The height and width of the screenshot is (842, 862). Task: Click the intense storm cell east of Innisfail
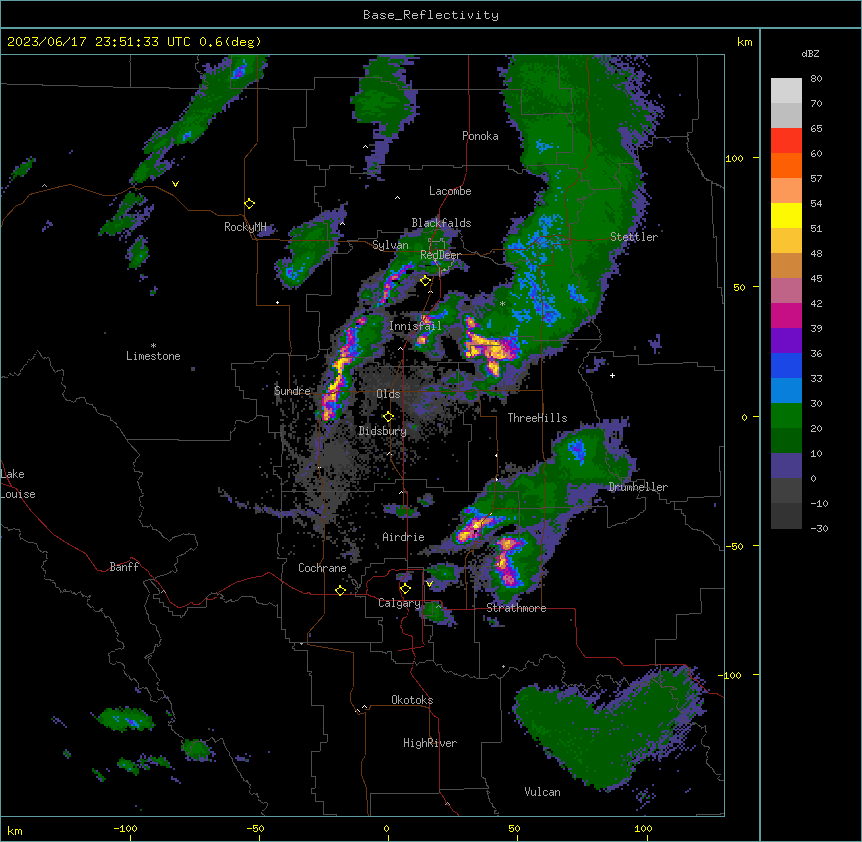[491, 348]
